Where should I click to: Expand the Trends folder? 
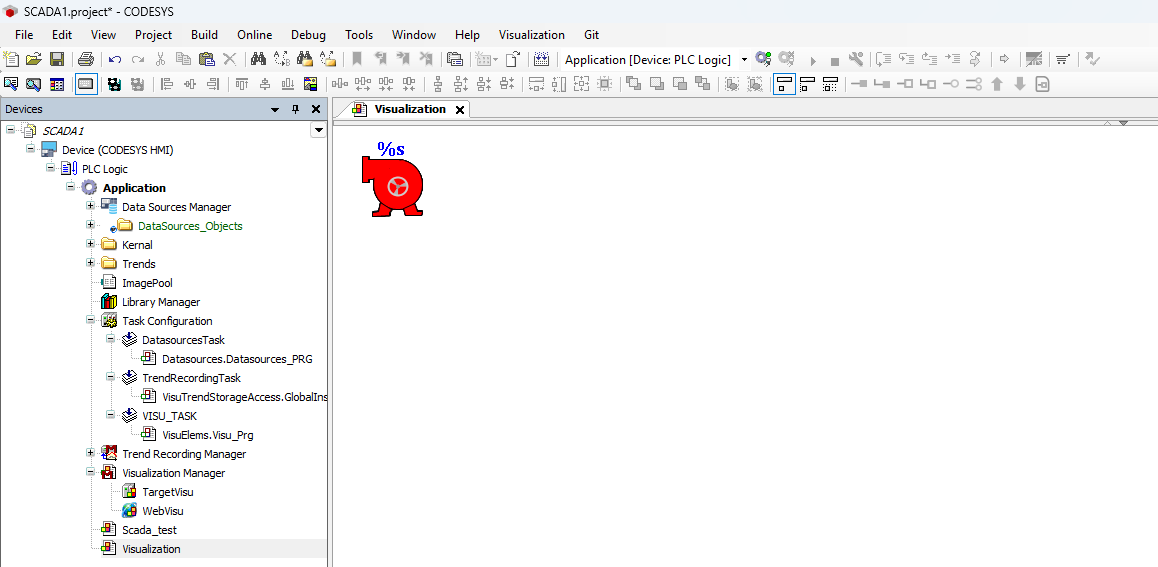tap(90, 264)
